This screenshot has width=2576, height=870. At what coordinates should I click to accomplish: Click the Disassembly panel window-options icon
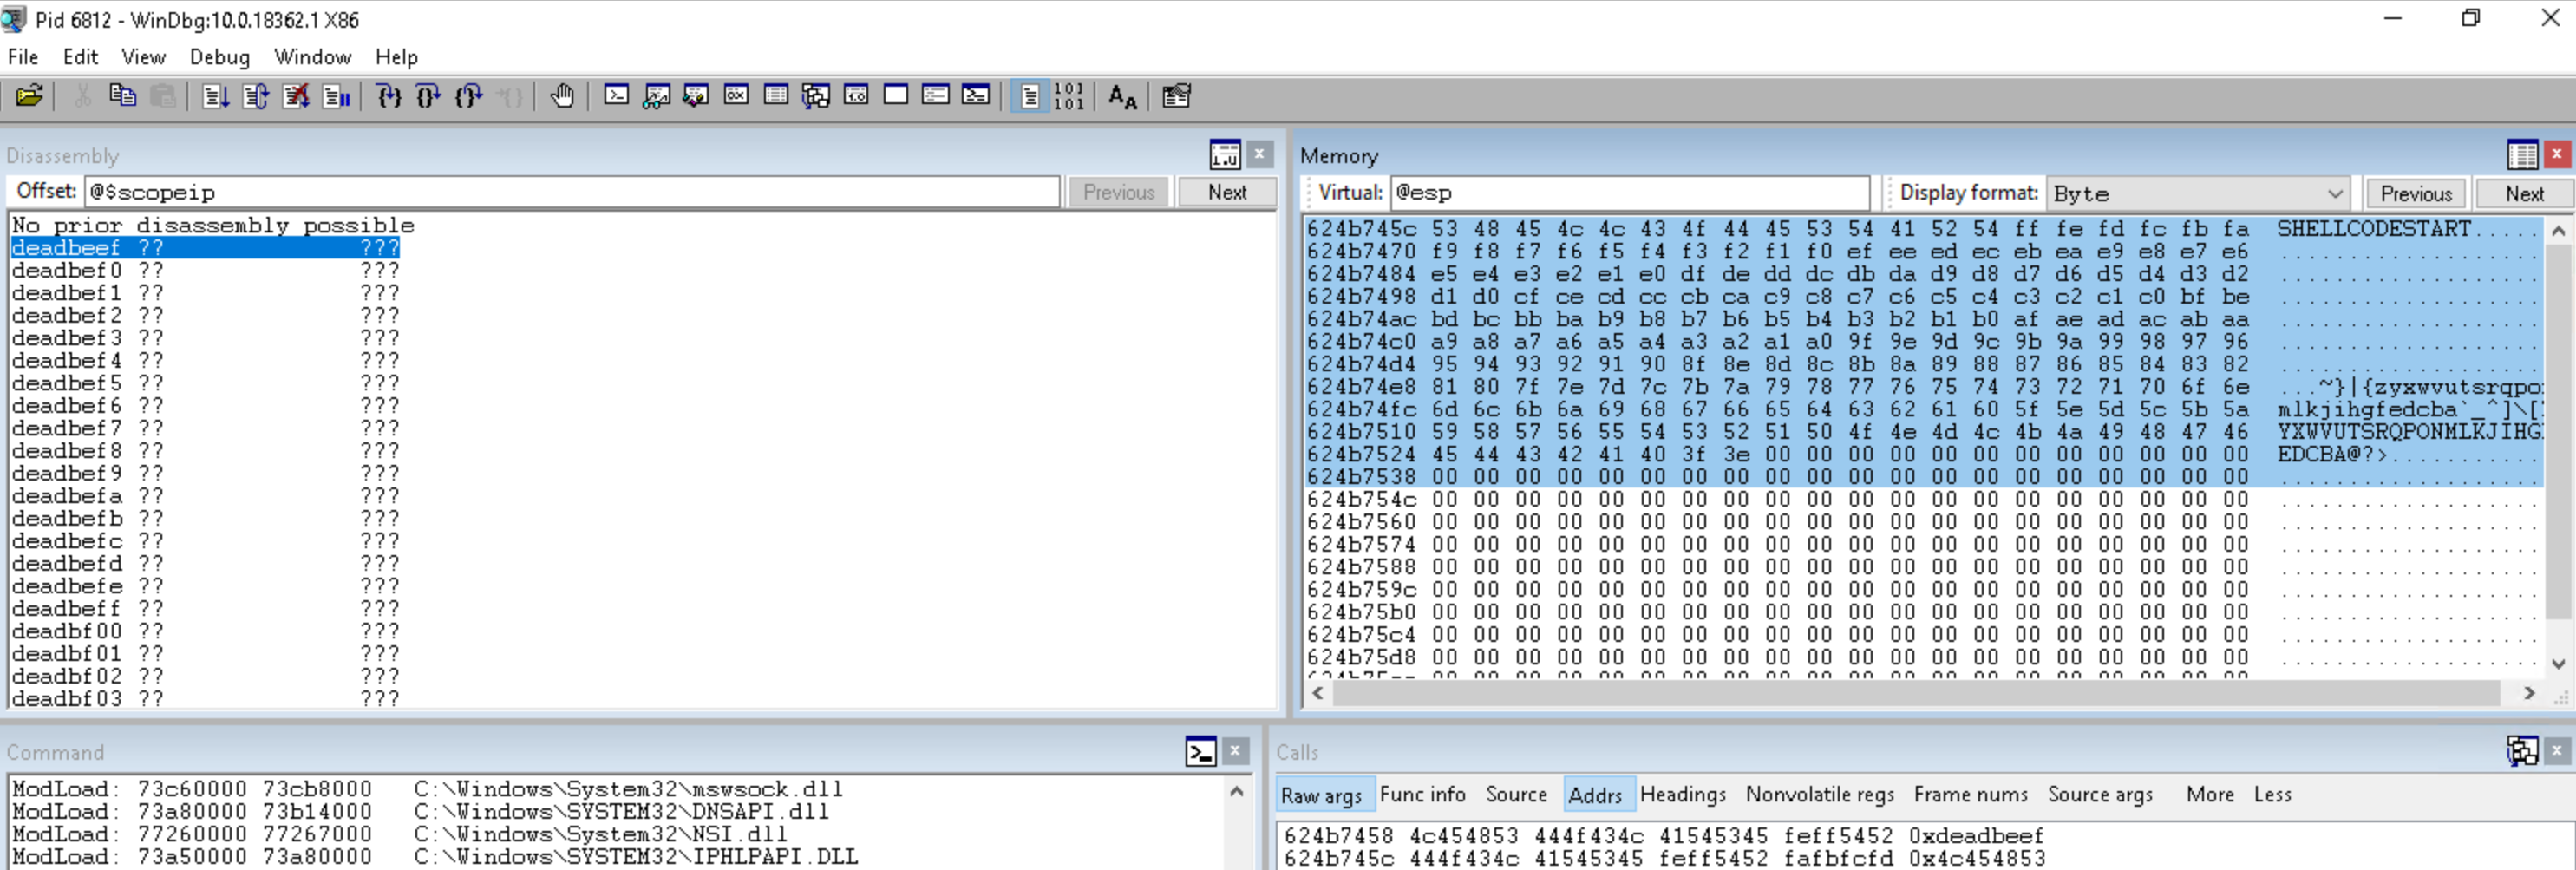(x=1225, y=155)
